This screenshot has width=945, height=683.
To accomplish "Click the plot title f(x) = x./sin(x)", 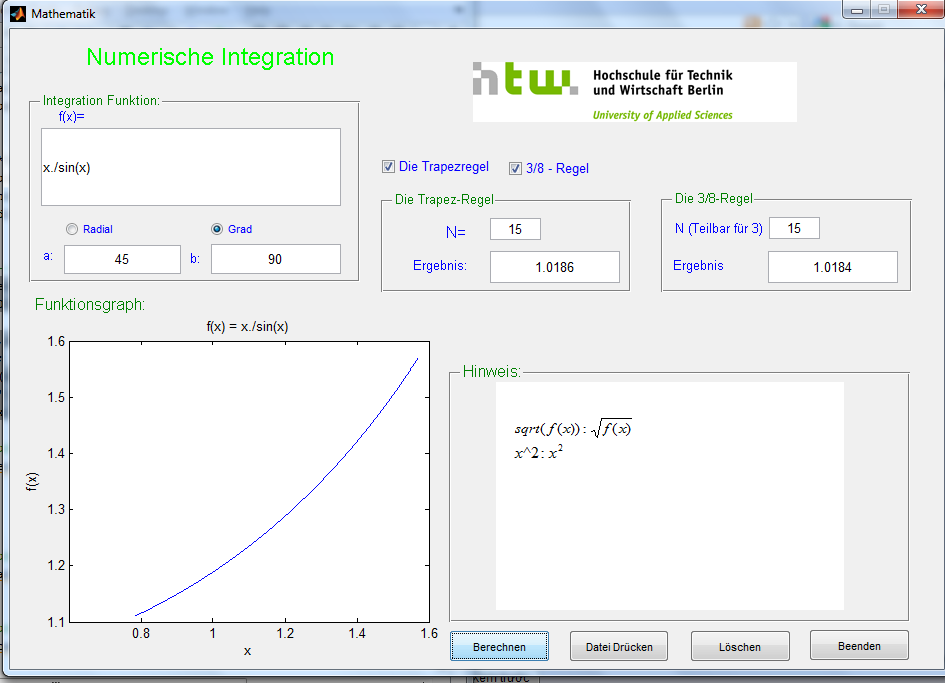I will 247,327.
